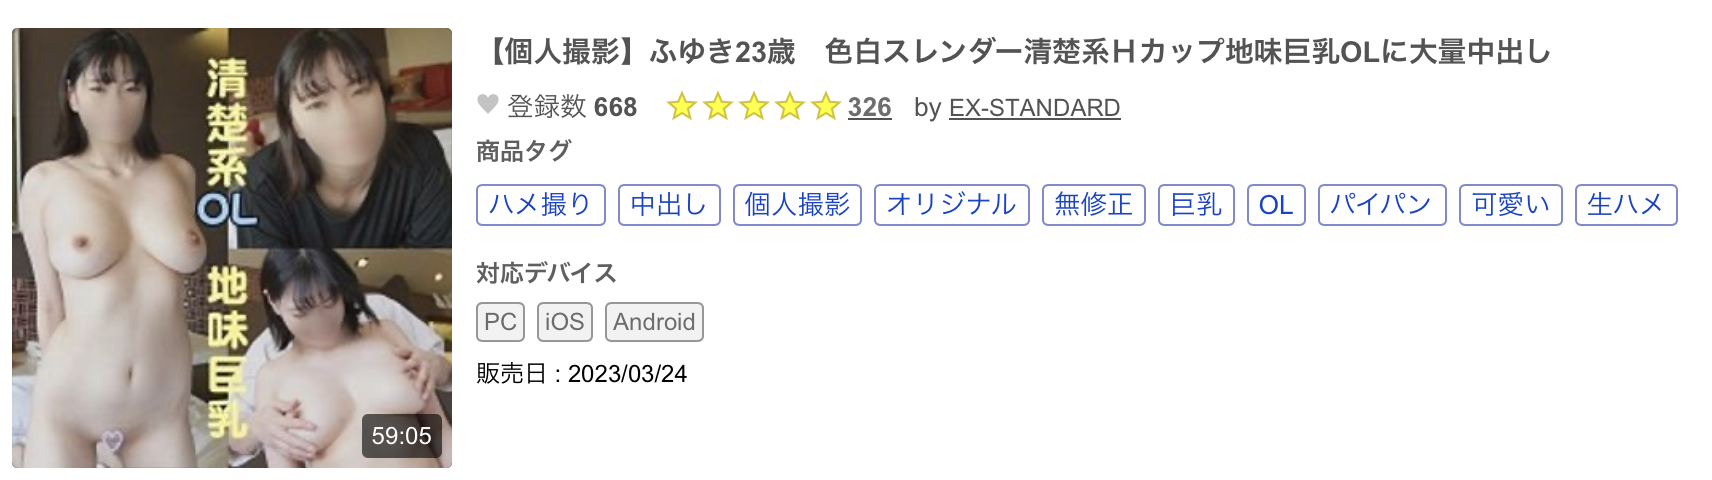Click the OL product tag
The image size is (1712, 480).
pyautogui.click(x=1275, y=205)
